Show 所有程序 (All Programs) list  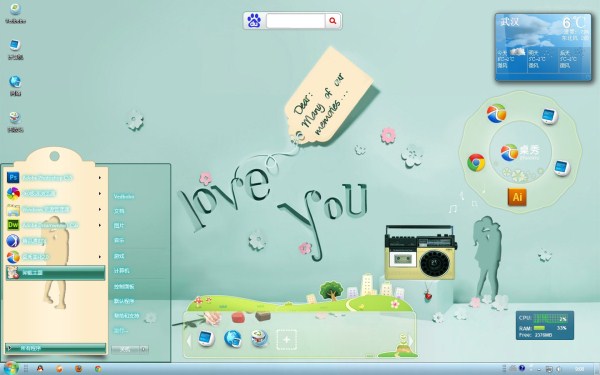[55, 348]
